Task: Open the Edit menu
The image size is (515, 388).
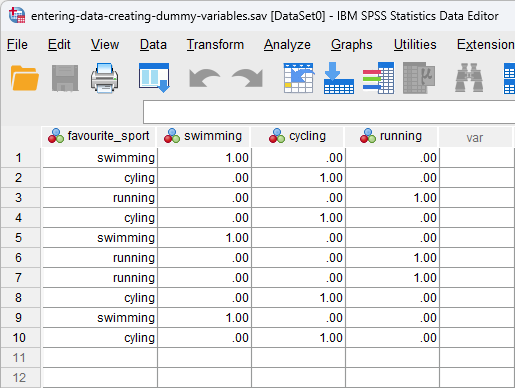Action: click(x=59, y=45)
